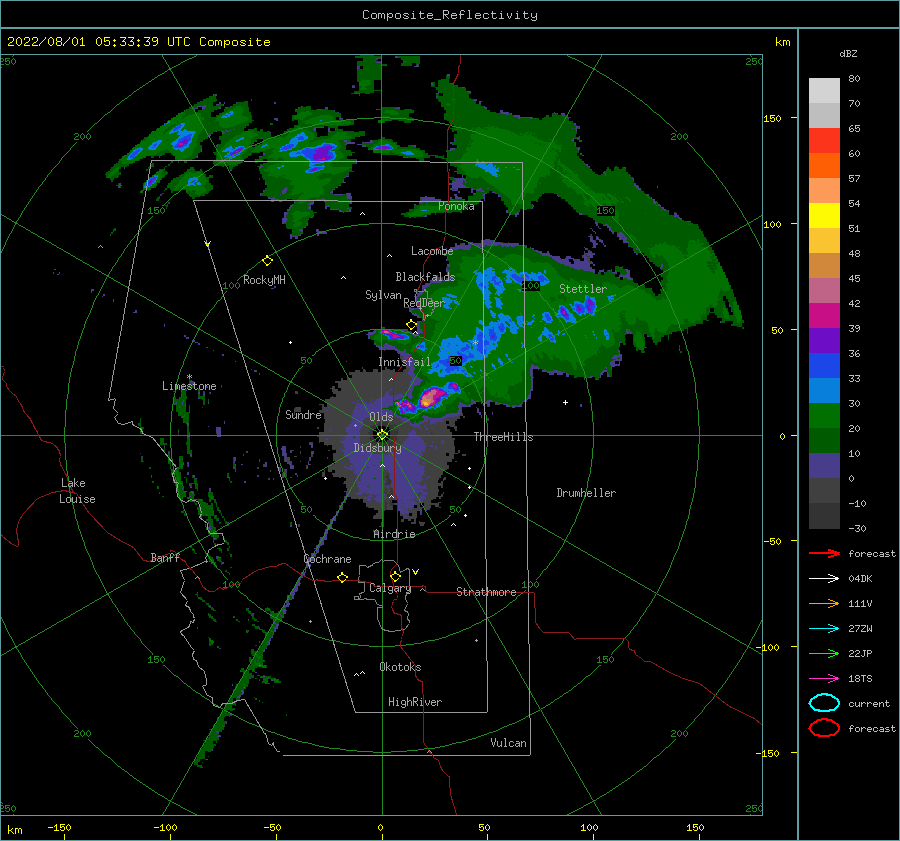Click intense storm core northeast of Olds
The width and height of the screenshot is (900, 841).
[x=432, y=397]
